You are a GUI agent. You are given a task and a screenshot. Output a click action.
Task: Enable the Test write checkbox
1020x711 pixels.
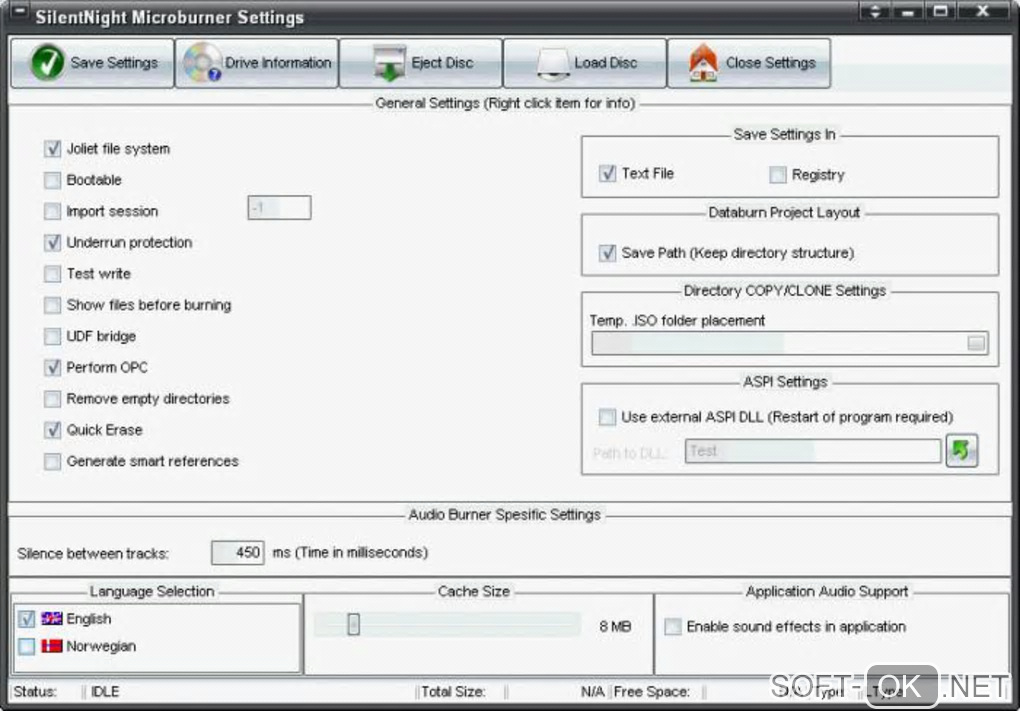click(52, 274)
